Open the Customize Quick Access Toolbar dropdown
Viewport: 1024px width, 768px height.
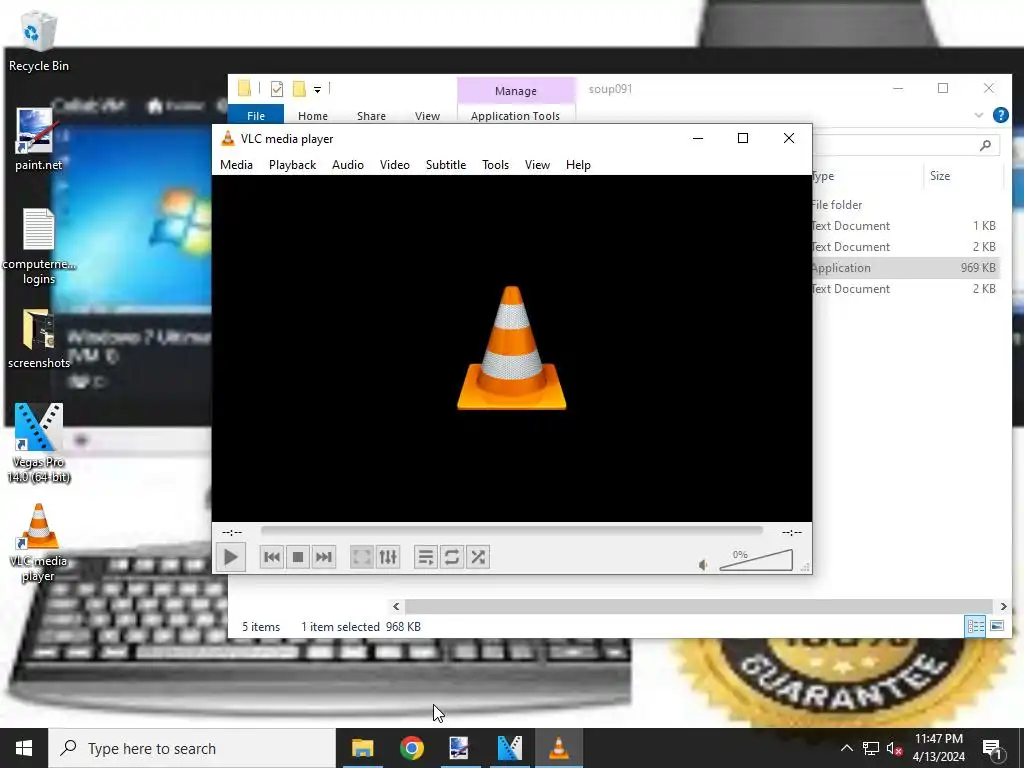pos(317,89)
